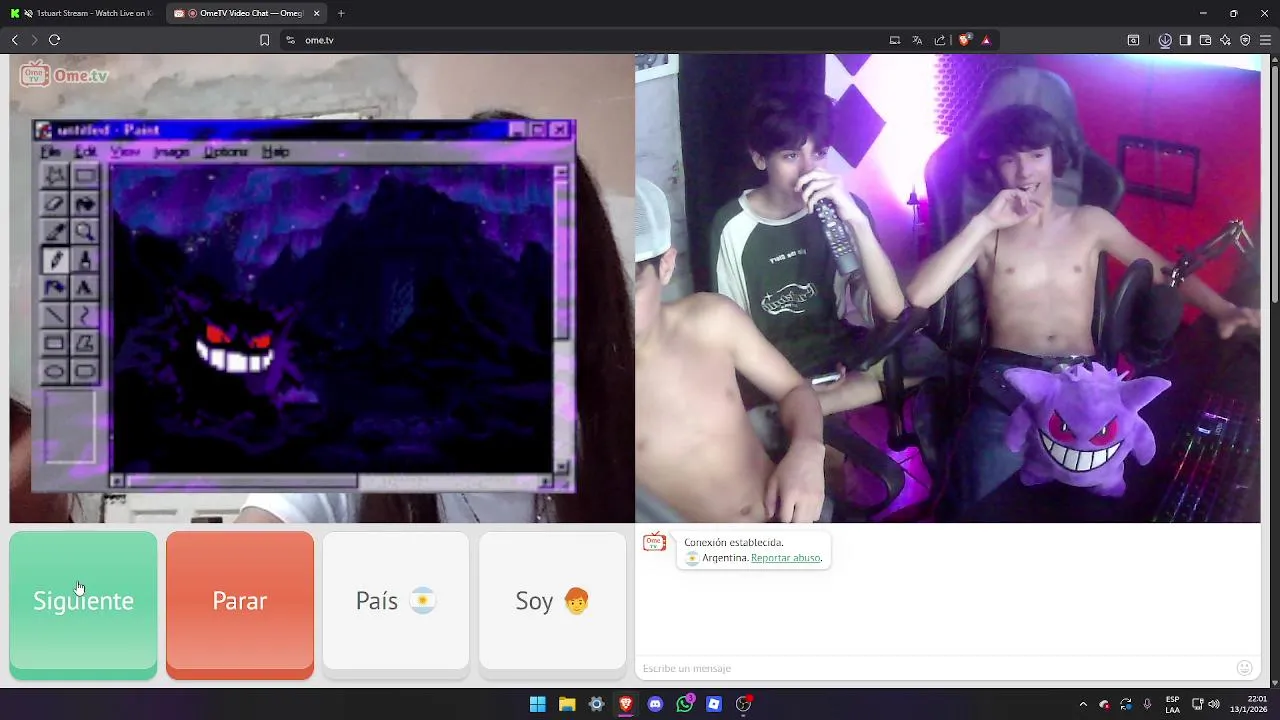Click the red Parar button

pos(240,605)
